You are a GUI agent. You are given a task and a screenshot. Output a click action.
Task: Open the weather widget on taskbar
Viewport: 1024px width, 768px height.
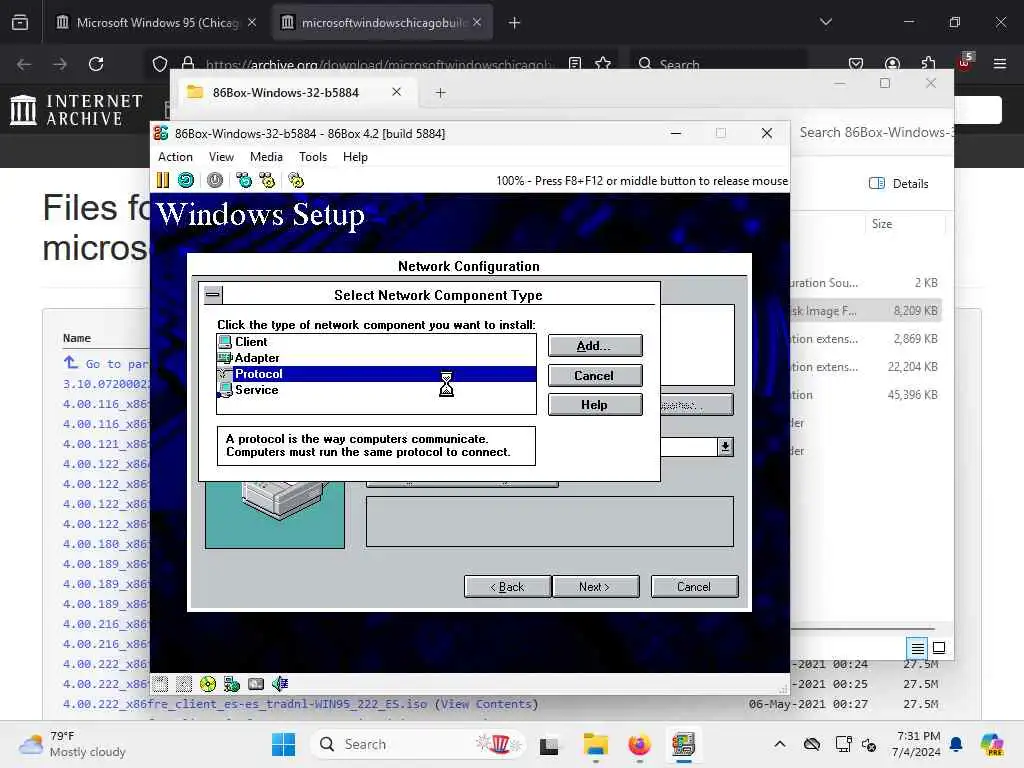pos(72,744)
